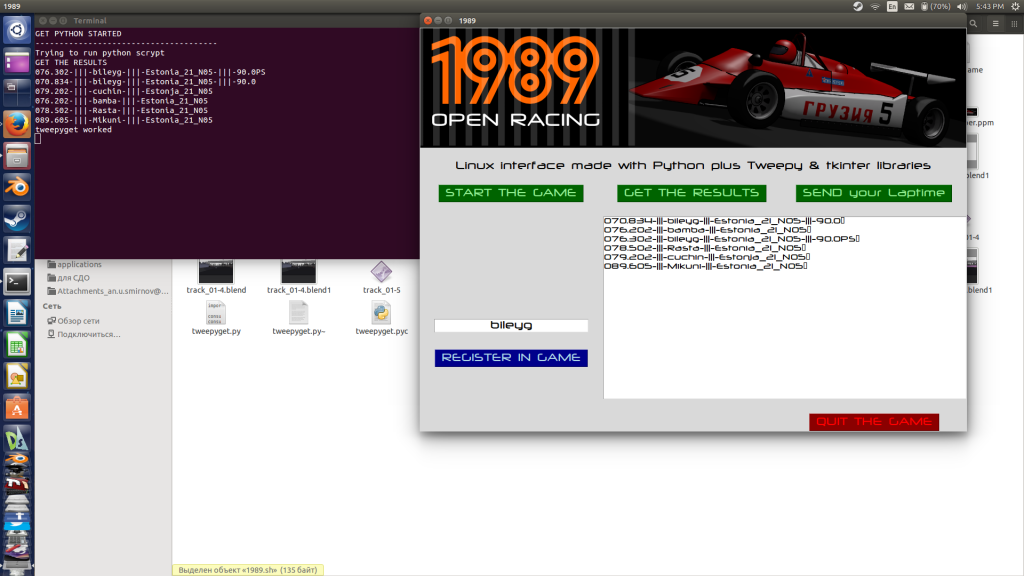The image size is (1024, 576).
Task: Switch file manager to grid view
Action: [x=1014, y=24]
